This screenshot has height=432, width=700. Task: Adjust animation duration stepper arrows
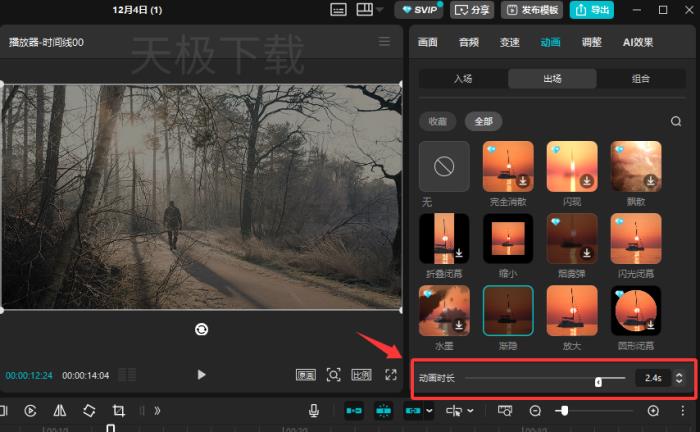[680, 378]
